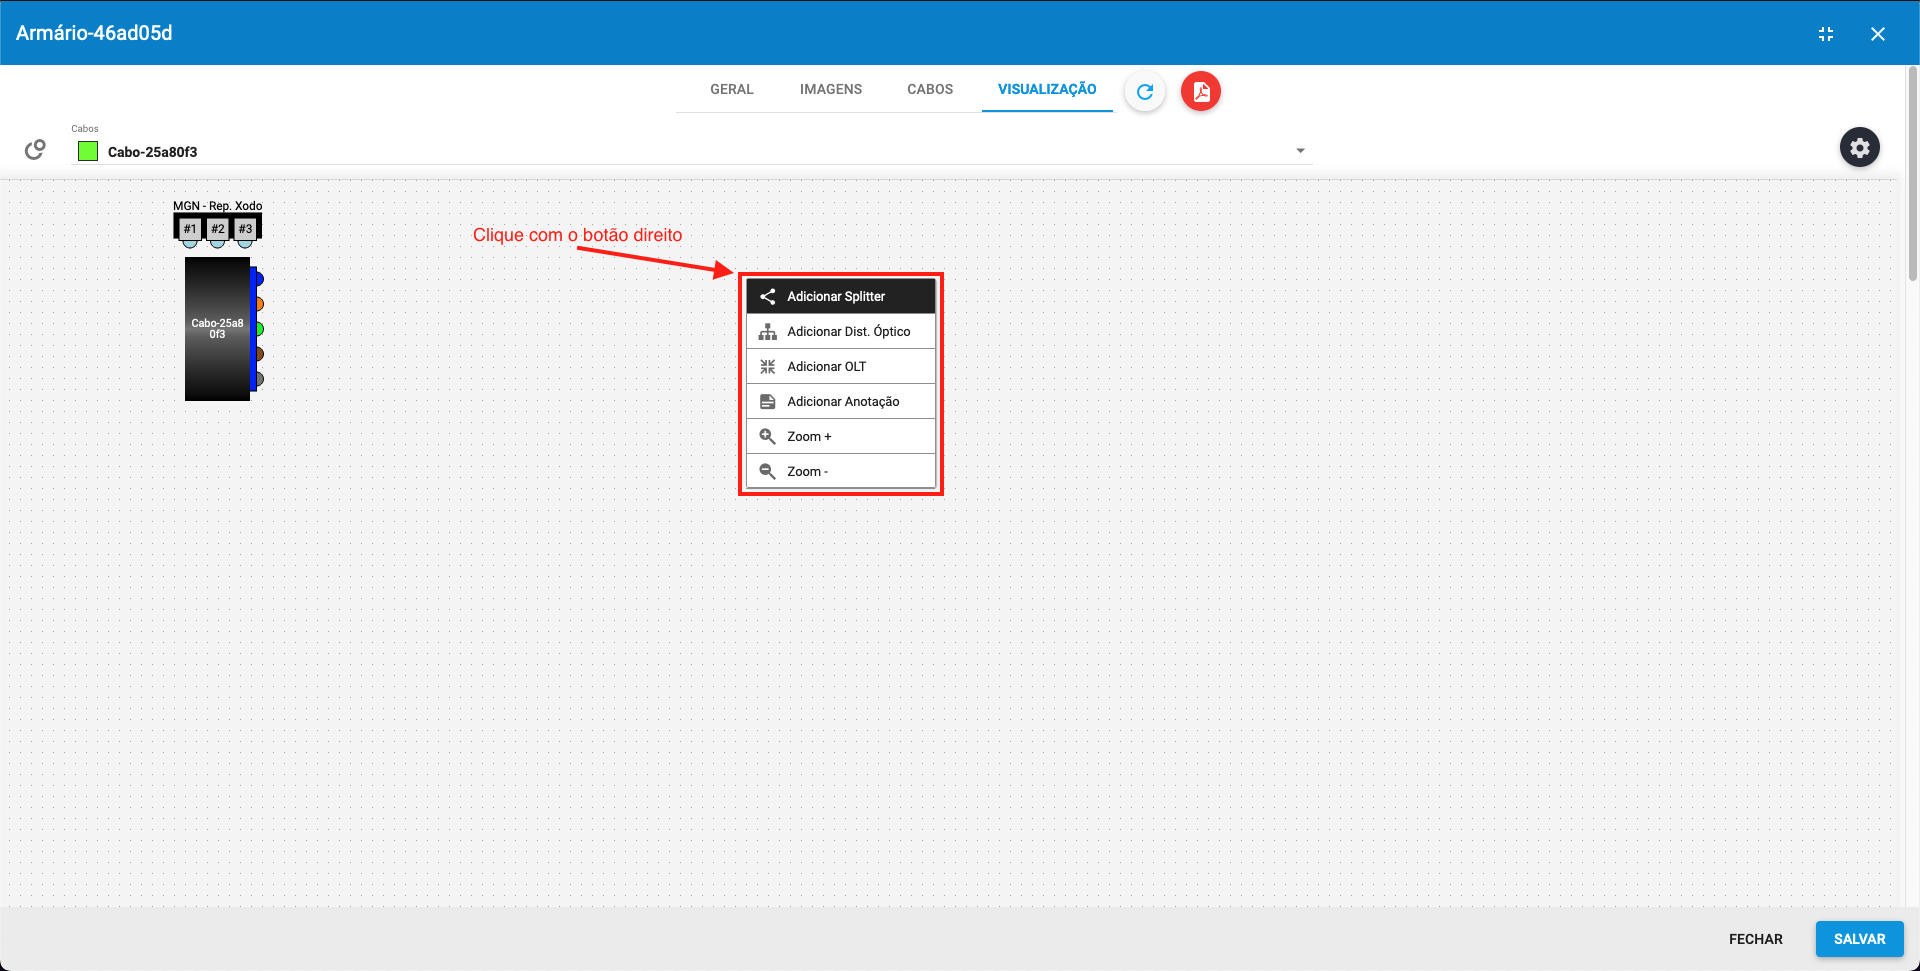Open the visualization settings gear
1920x971 pixels.
[x=1860, y=147]
